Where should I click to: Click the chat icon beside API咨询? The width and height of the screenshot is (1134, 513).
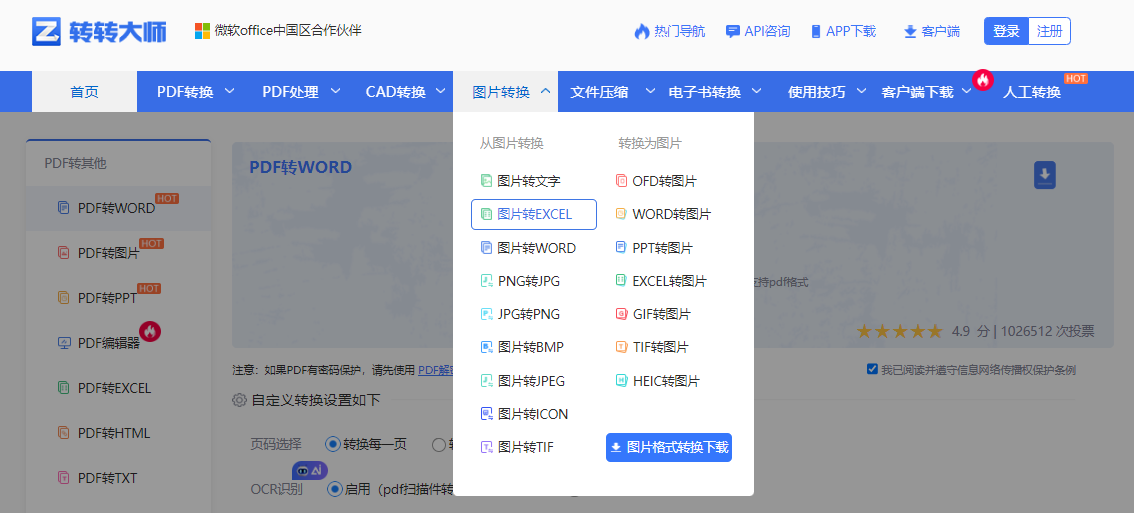tap(733, 31)
